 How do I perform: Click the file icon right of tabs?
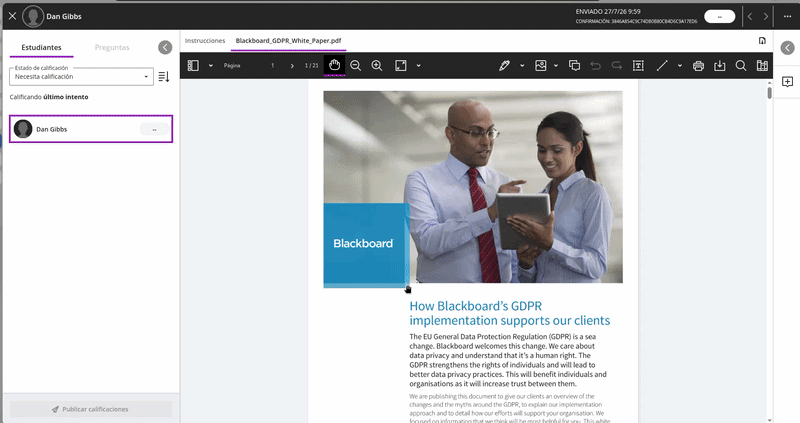762,41
